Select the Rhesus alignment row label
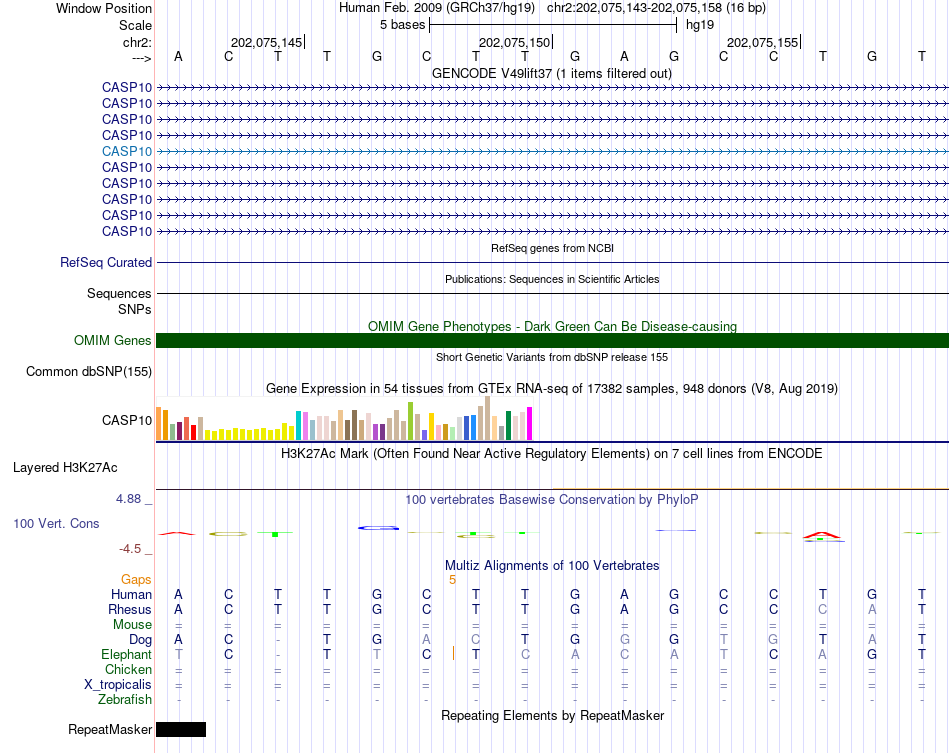This screenshot has height=753, width=950. (x=130, y=609)
